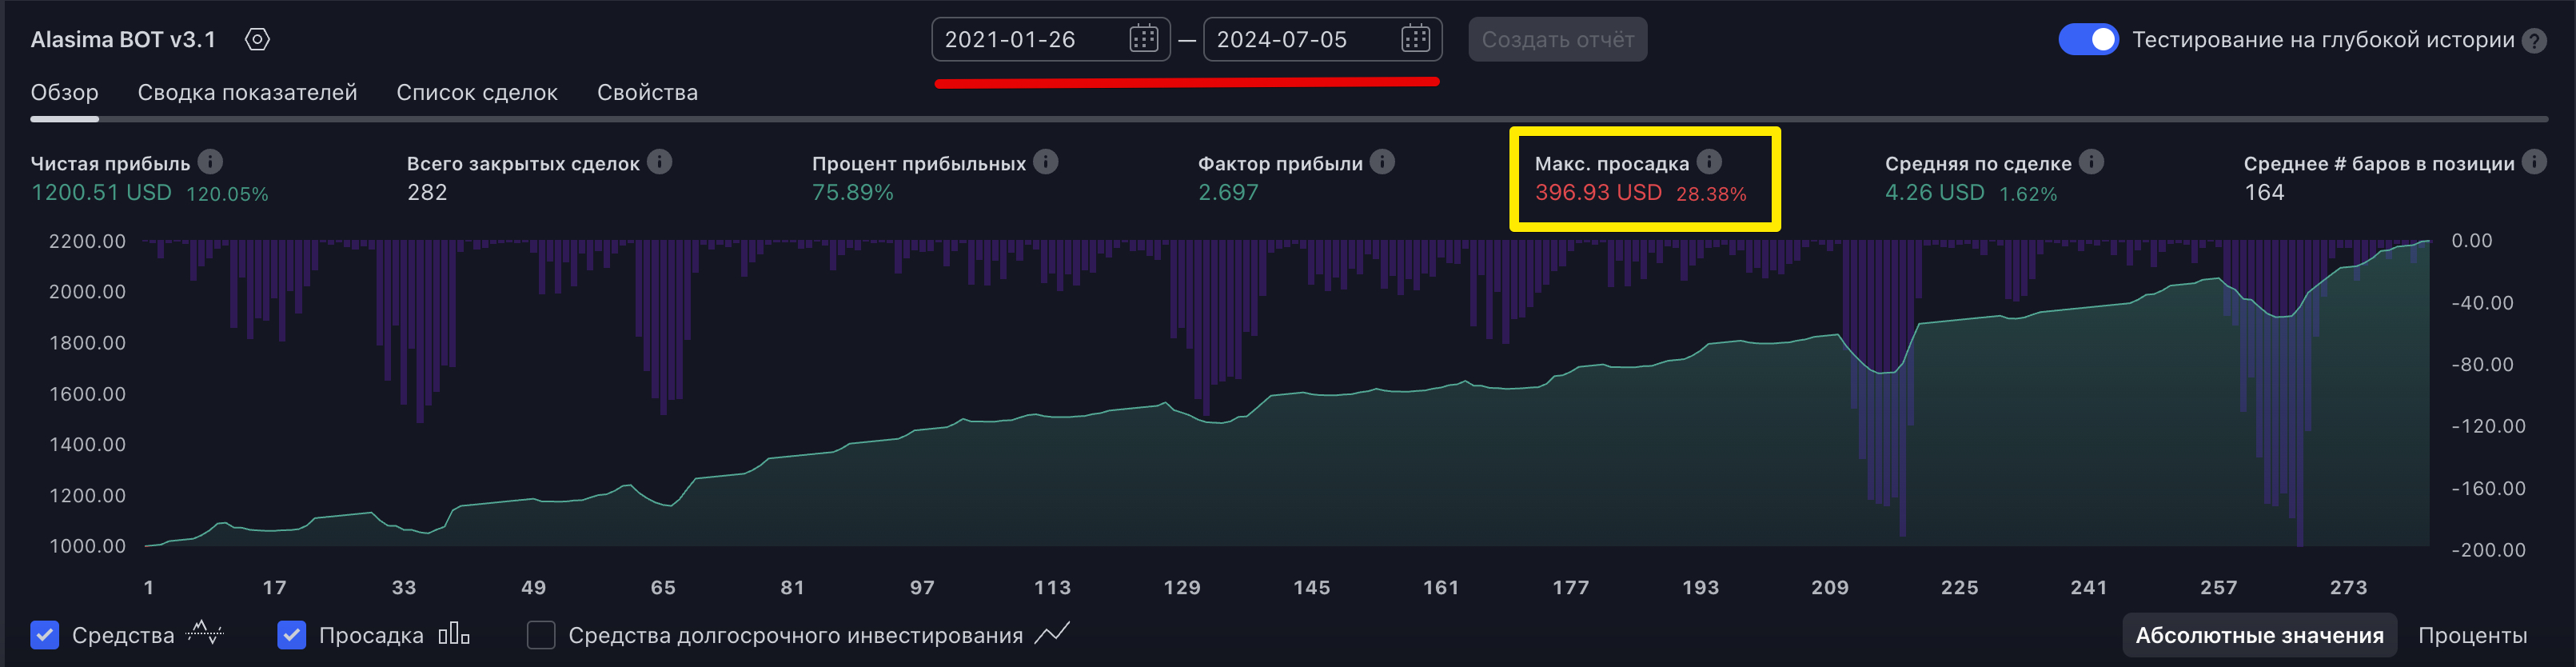Screen dimensions: 2576x667
Task: Open Alasima BOT settings hexagon icon
Action: pyautogui.click(x=257, y=39)
